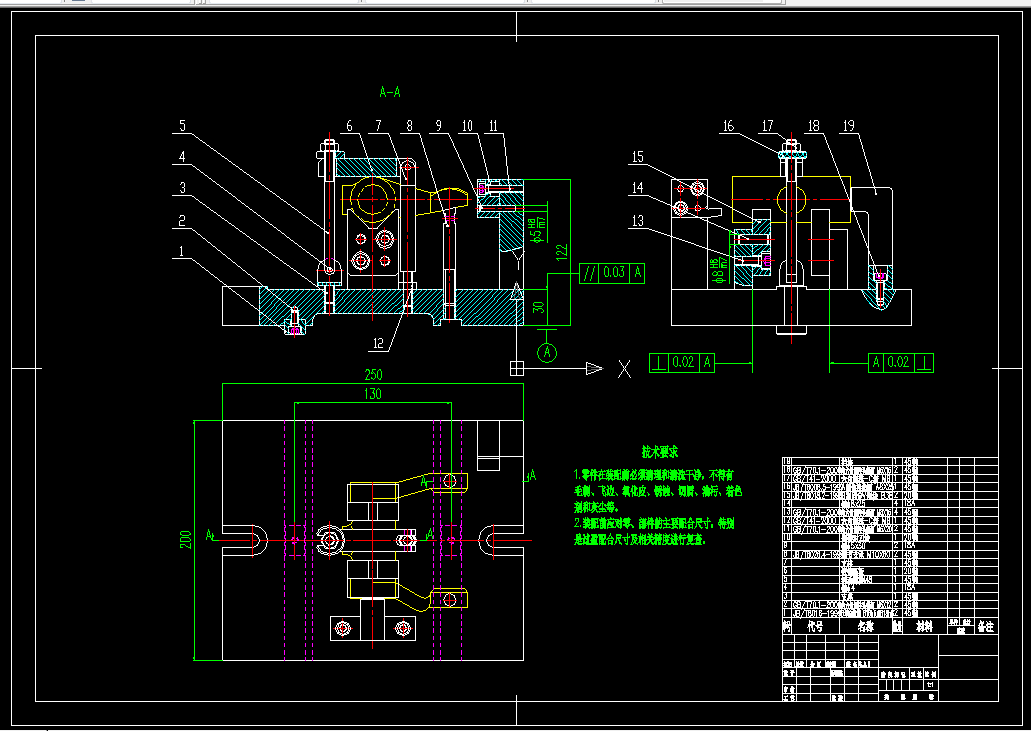Select leader number 17 in right view
The image size is (1031, 731).
(769, 126)
